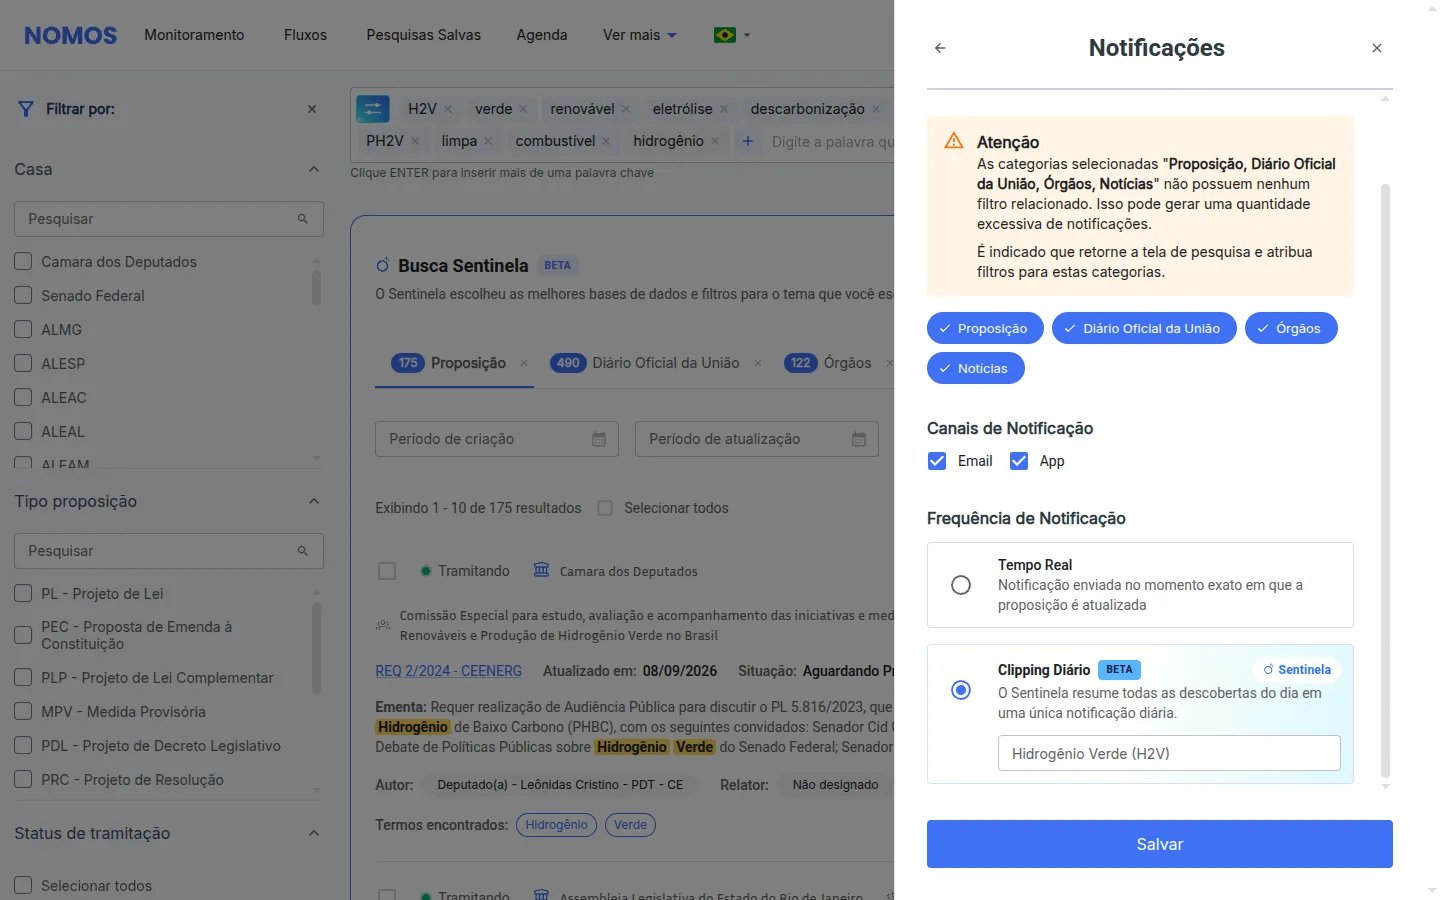This screenshot has height=900, width=1440.
Task: Remove the verde keyword tag
Action: pyautogui.click(x=523, y=109)
